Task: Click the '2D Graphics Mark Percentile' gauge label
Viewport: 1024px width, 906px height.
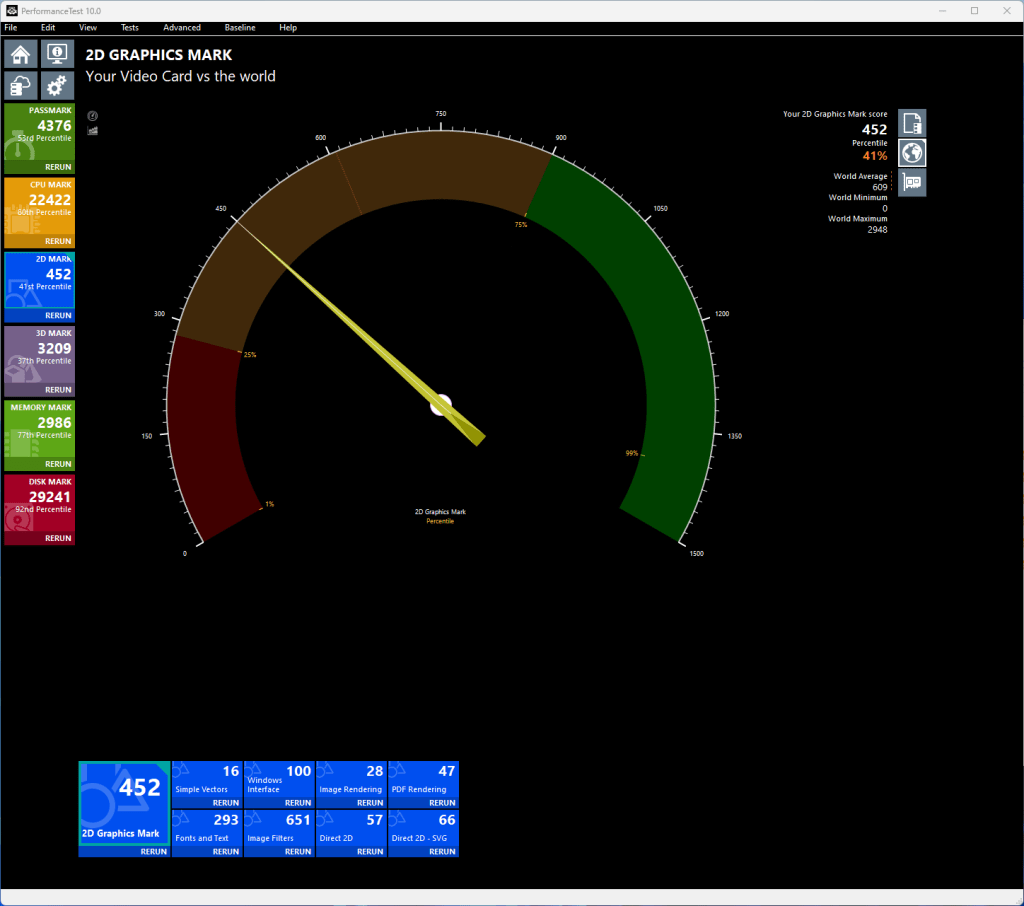Action: pos(440,516)
